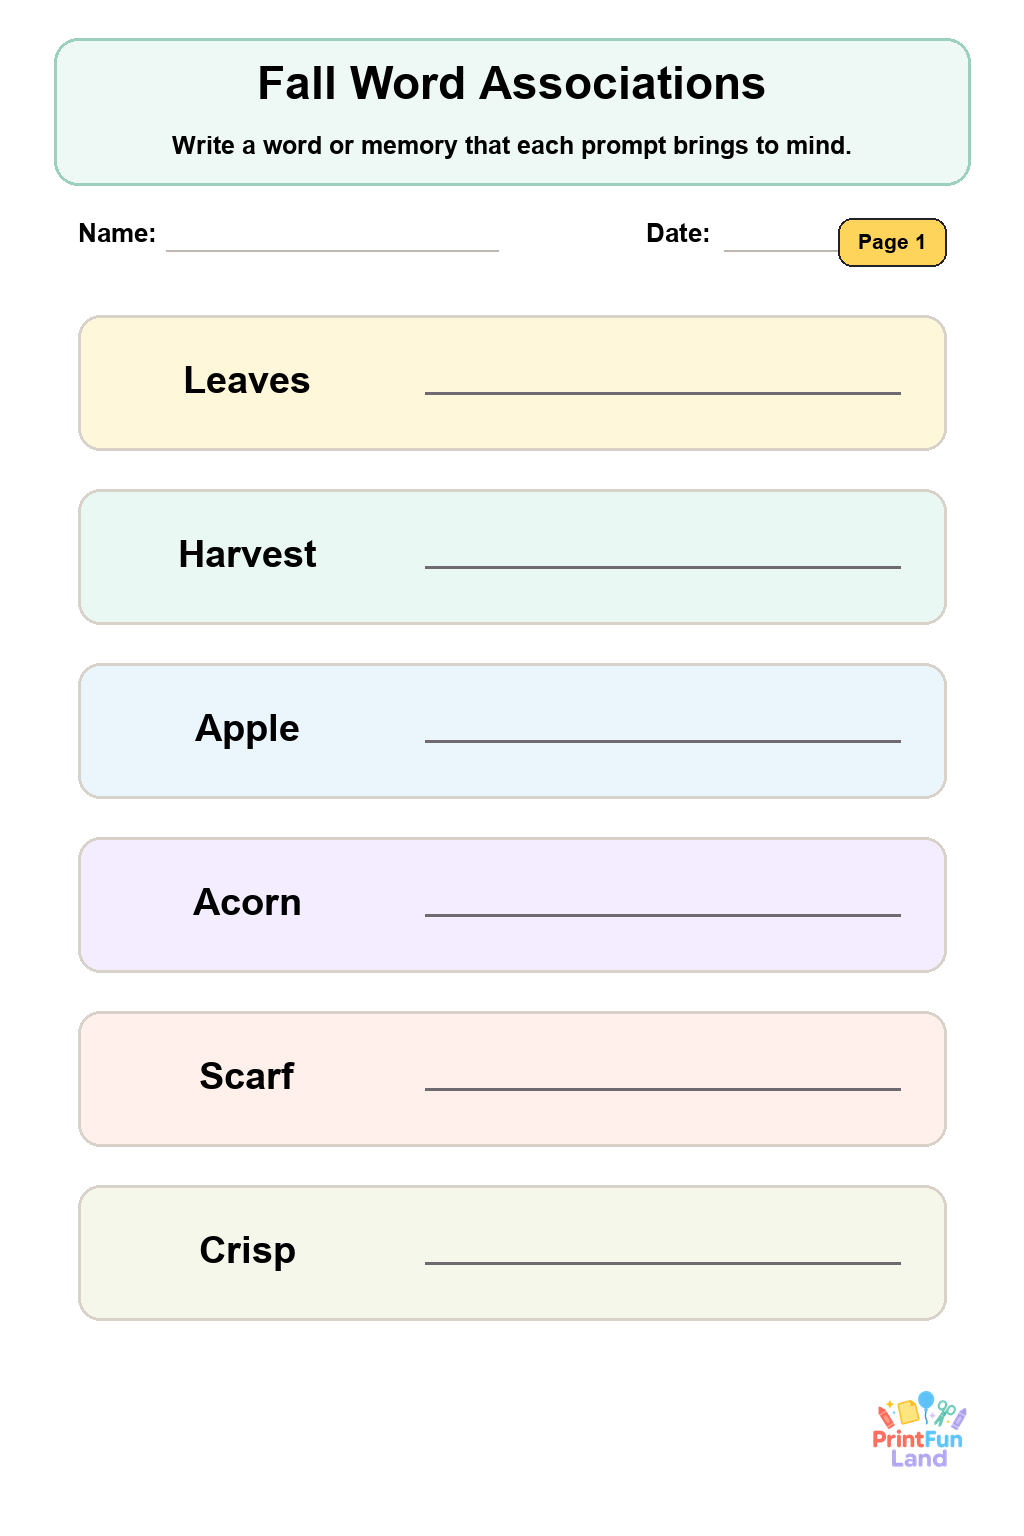Click the answer line beside Harvest
The height and width of the screenshot is (1536, 1024).
tap(663, 567)
